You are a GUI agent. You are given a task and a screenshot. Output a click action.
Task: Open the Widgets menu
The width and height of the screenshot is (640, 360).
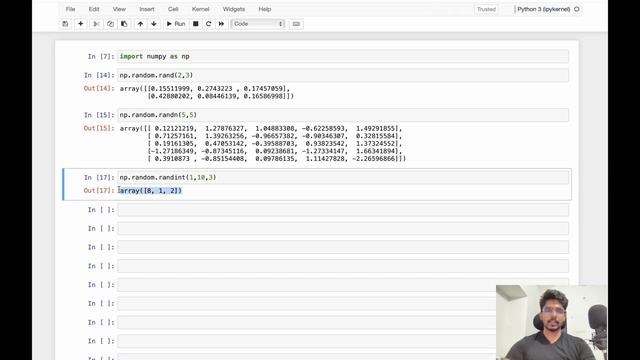pos(234,9)
